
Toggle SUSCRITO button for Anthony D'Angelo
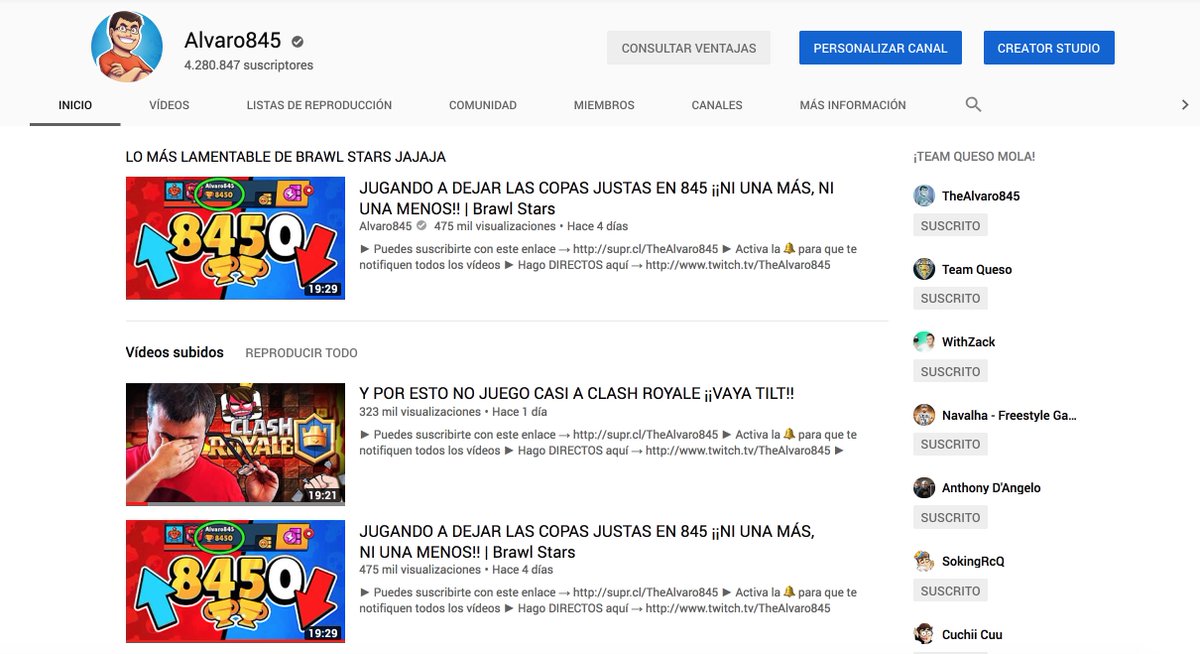(950, 518)
